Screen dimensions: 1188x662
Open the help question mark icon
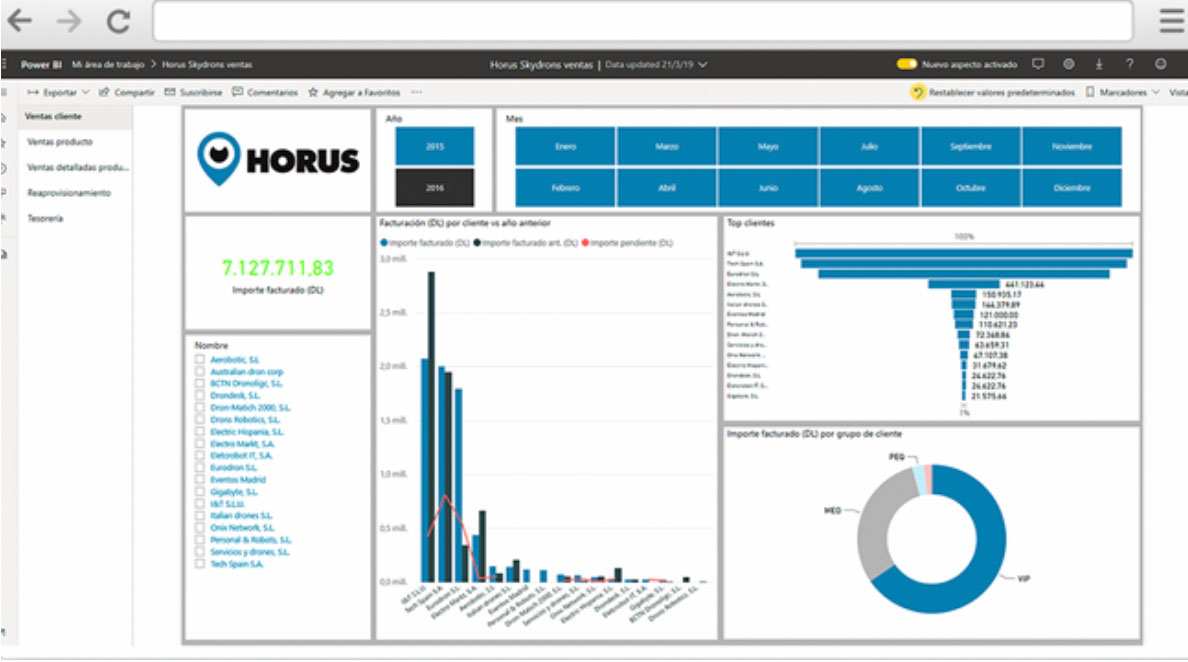(x=1129, y=64)
